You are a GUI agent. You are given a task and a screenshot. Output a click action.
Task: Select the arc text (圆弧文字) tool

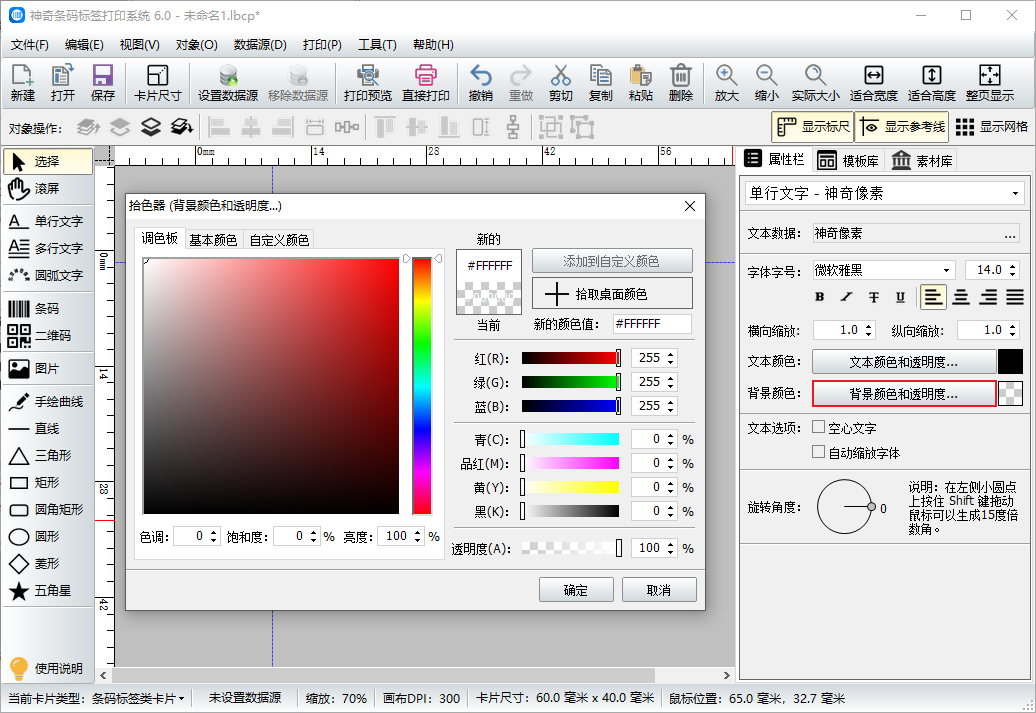47,275
